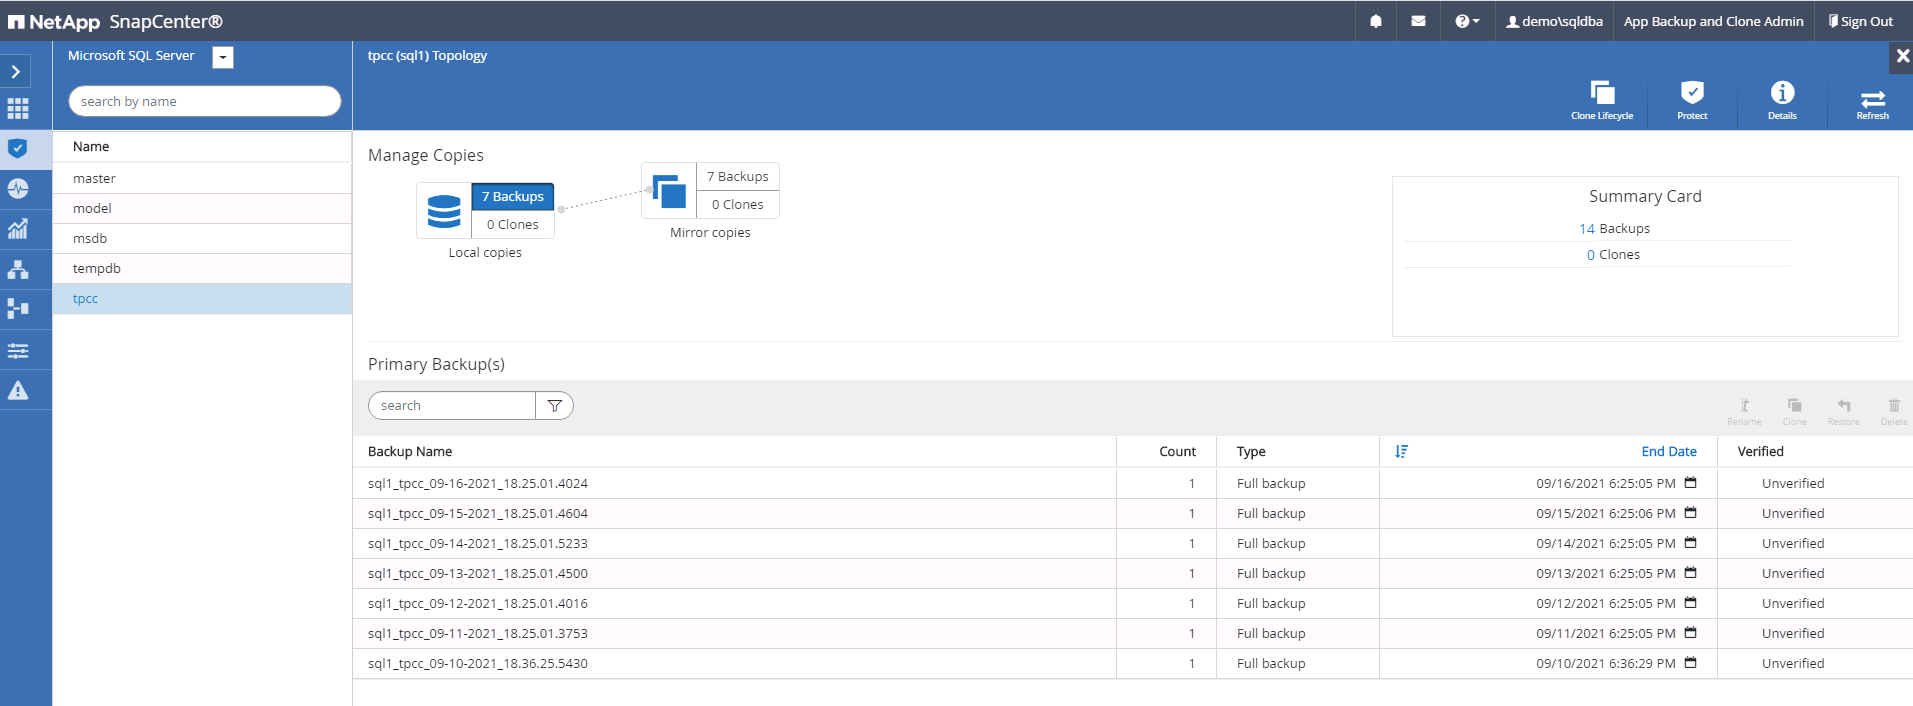Show database Details info icon
Screen dimensions: 1913x706
point(1782,94)
